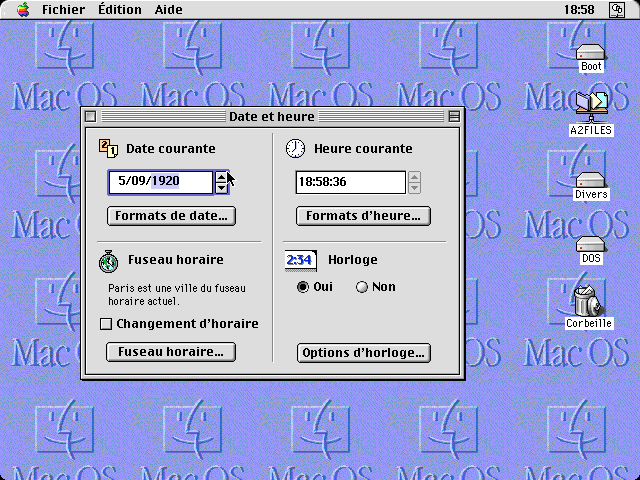Viewport: 640px width, 480px height.
Task: Select the Divers disk icon
Action: coord(591,181)
